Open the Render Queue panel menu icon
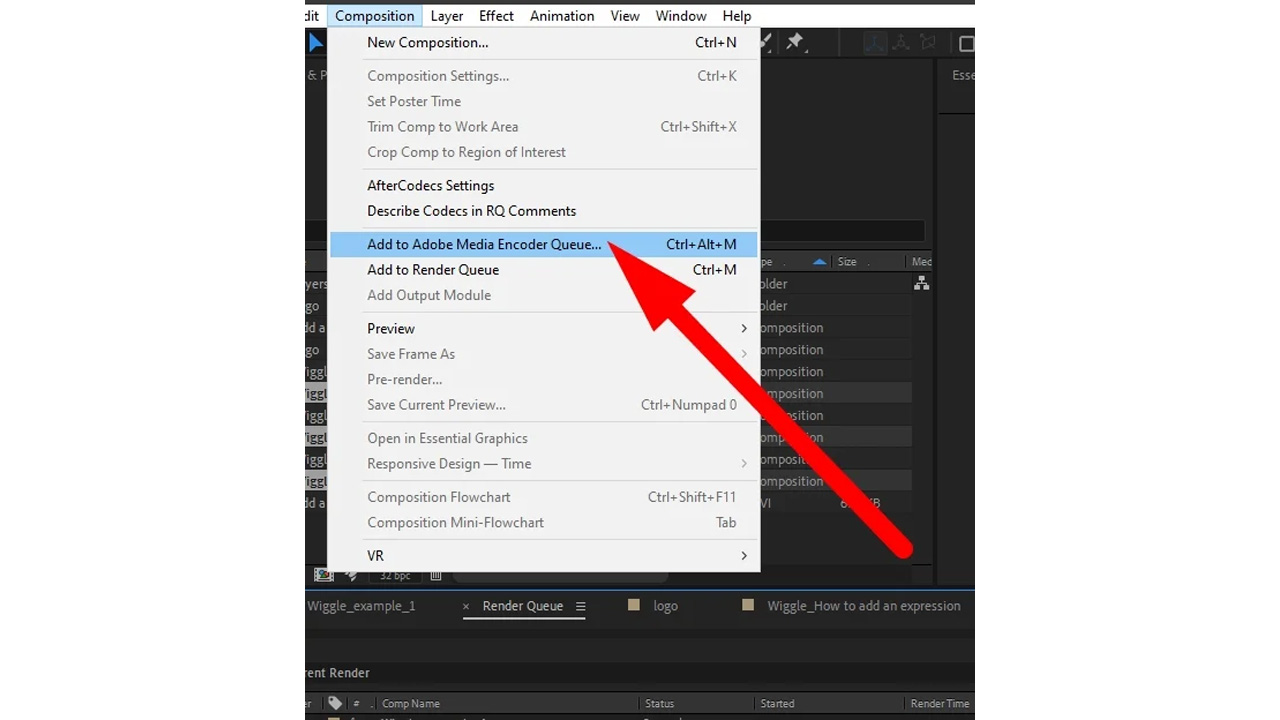The height and width of the screenshot is (720, 1280). (x=580, y=606)
